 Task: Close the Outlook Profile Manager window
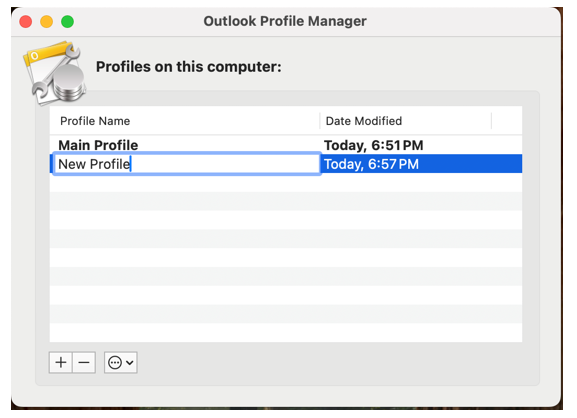[x=25, y=21]
